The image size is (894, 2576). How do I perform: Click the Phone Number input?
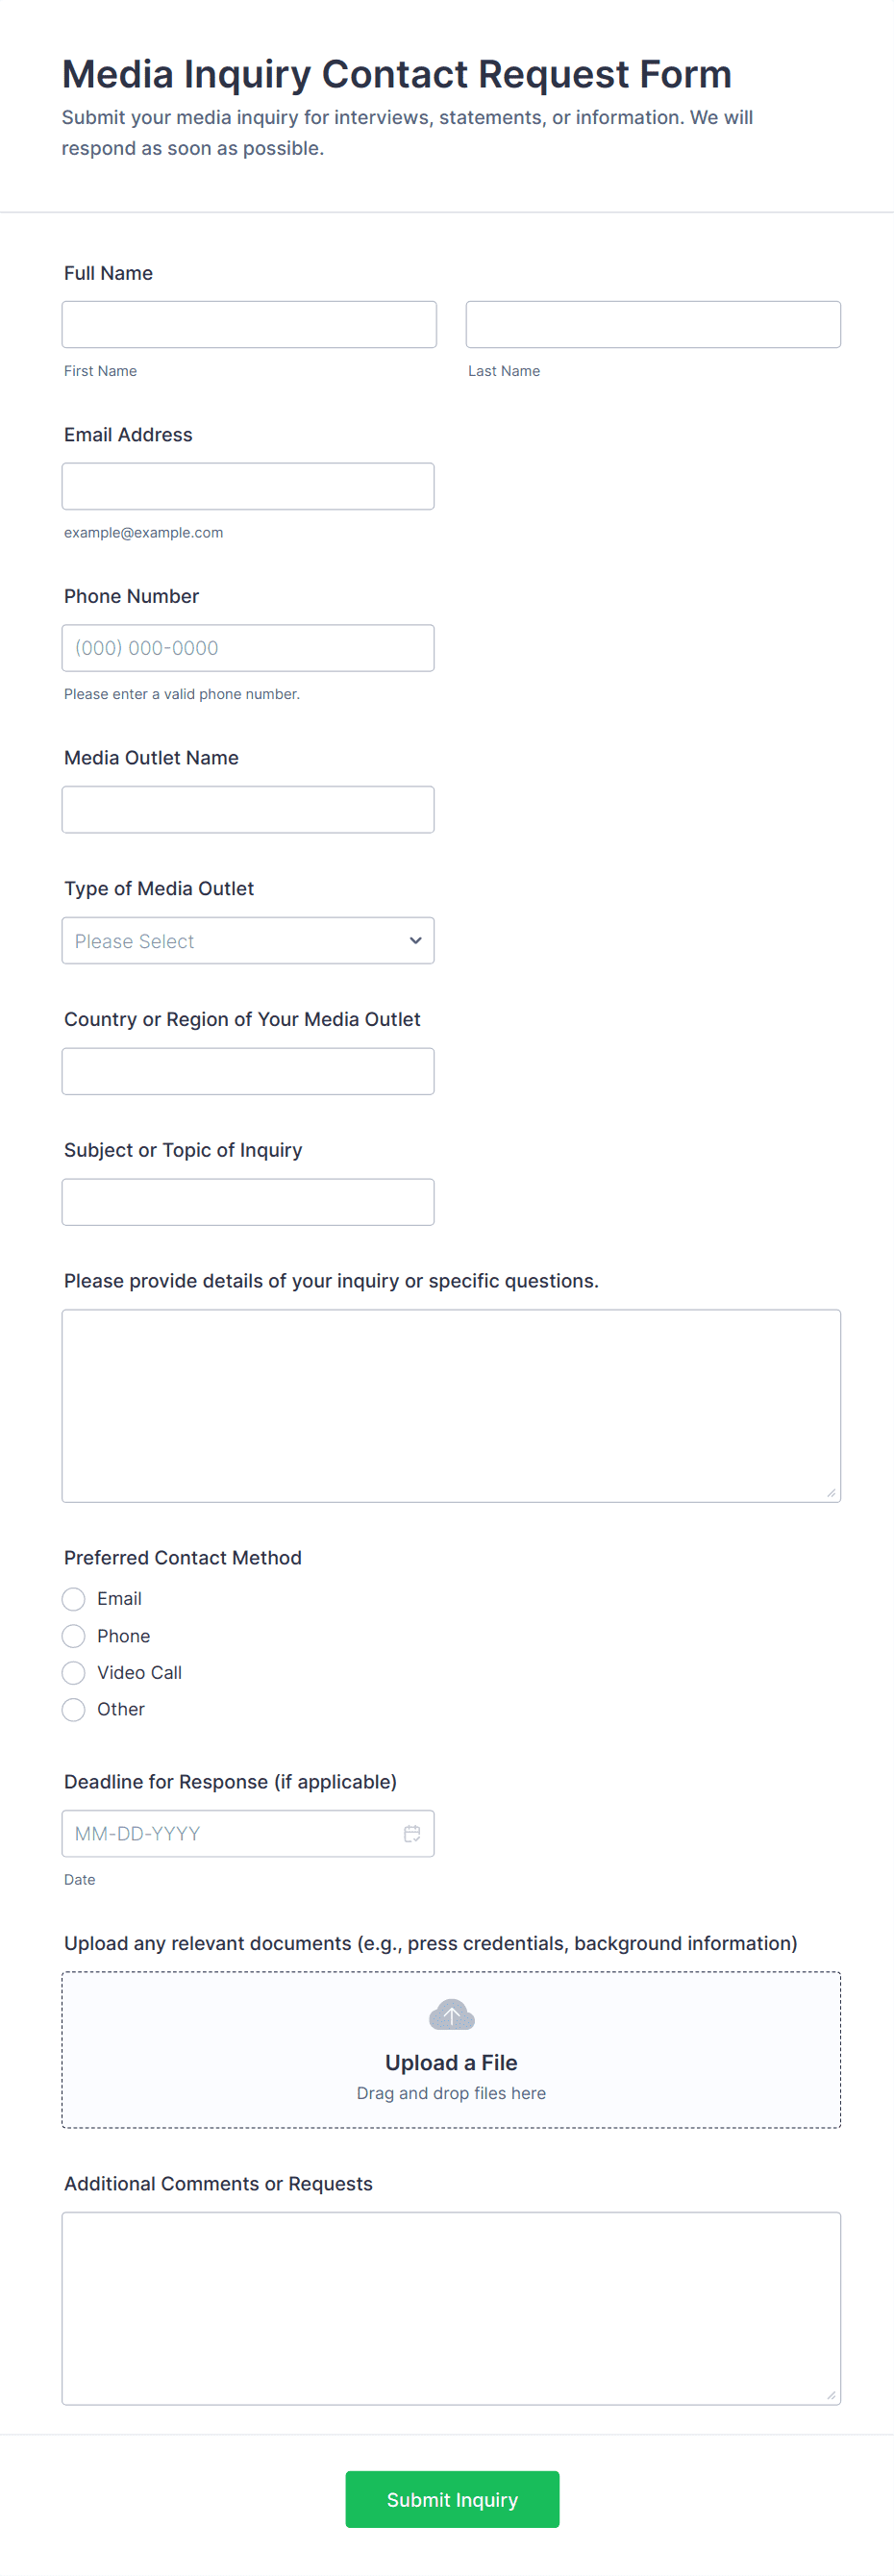coord(248,648)
